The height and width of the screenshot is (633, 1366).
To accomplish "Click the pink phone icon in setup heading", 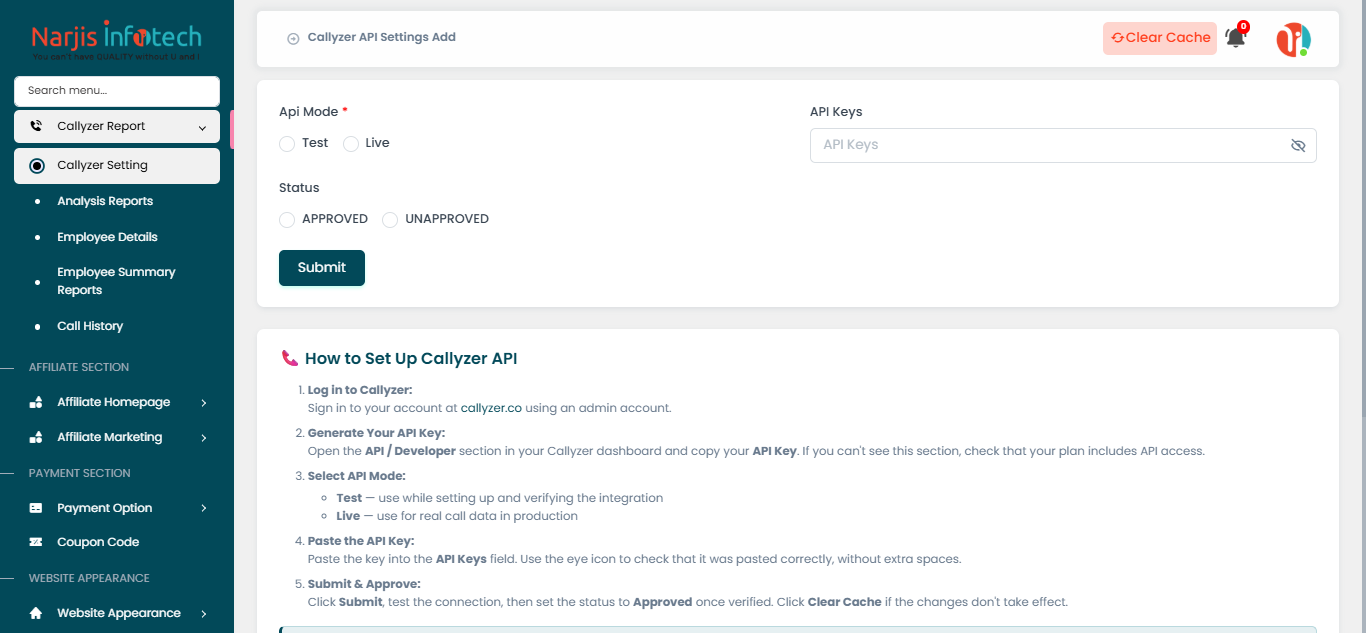I will pos(290,358).
